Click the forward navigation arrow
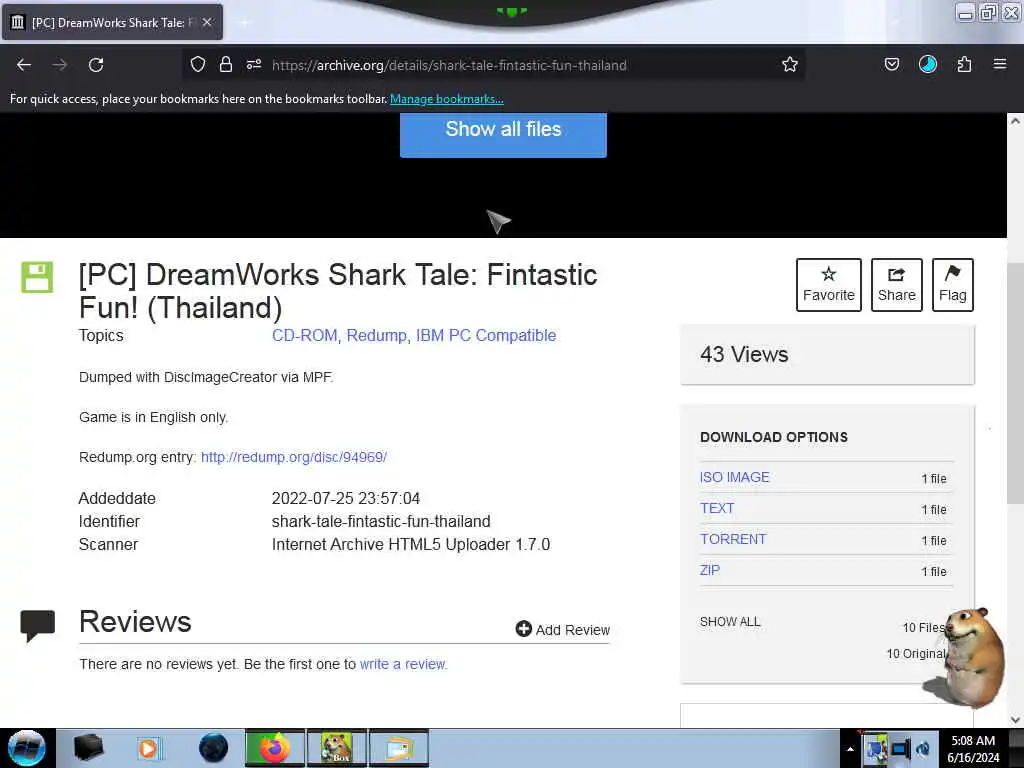1024x768 pixels. pos(59,65)
